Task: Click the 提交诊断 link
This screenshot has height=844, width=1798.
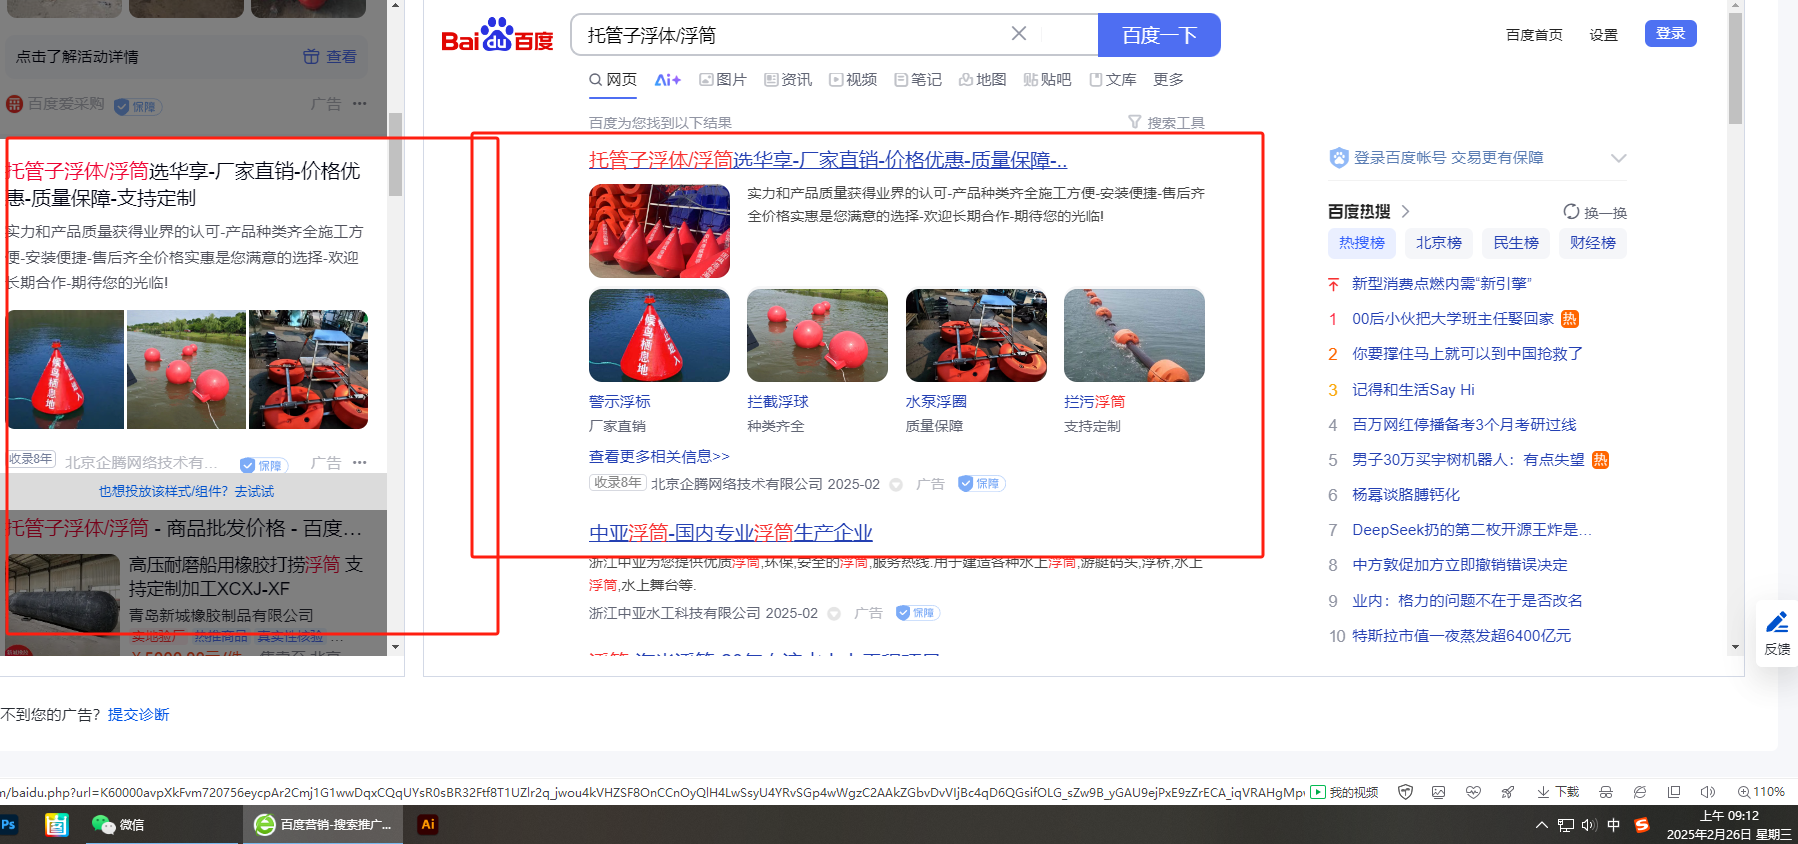Action: pos(139,715)
